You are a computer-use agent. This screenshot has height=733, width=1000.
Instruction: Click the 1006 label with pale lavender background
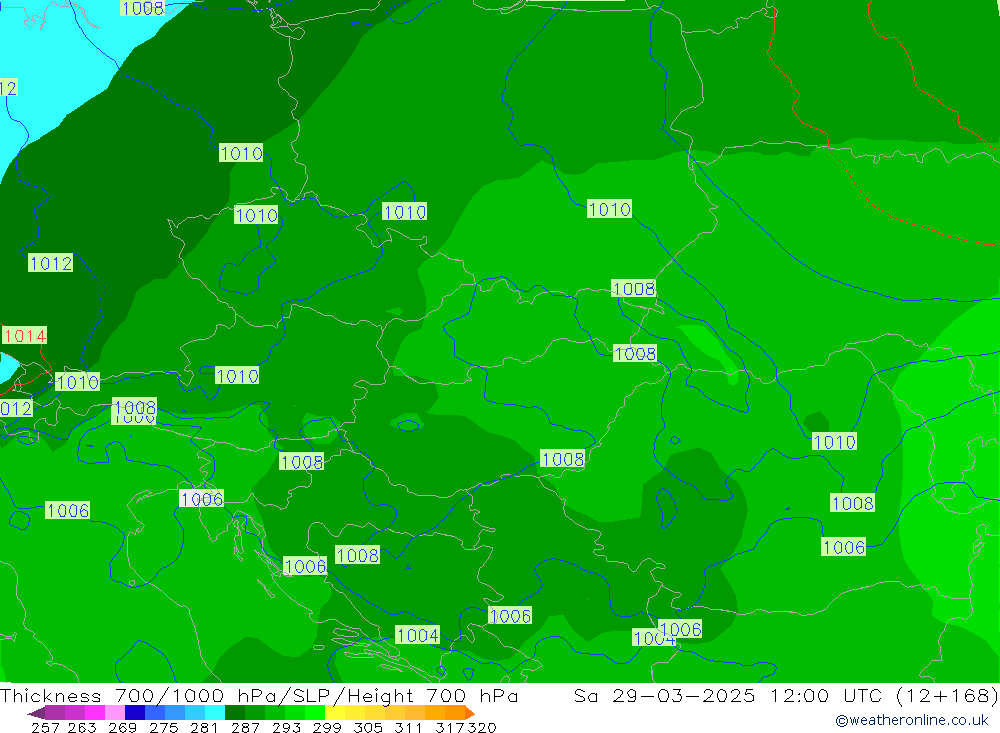coord(202,499)
